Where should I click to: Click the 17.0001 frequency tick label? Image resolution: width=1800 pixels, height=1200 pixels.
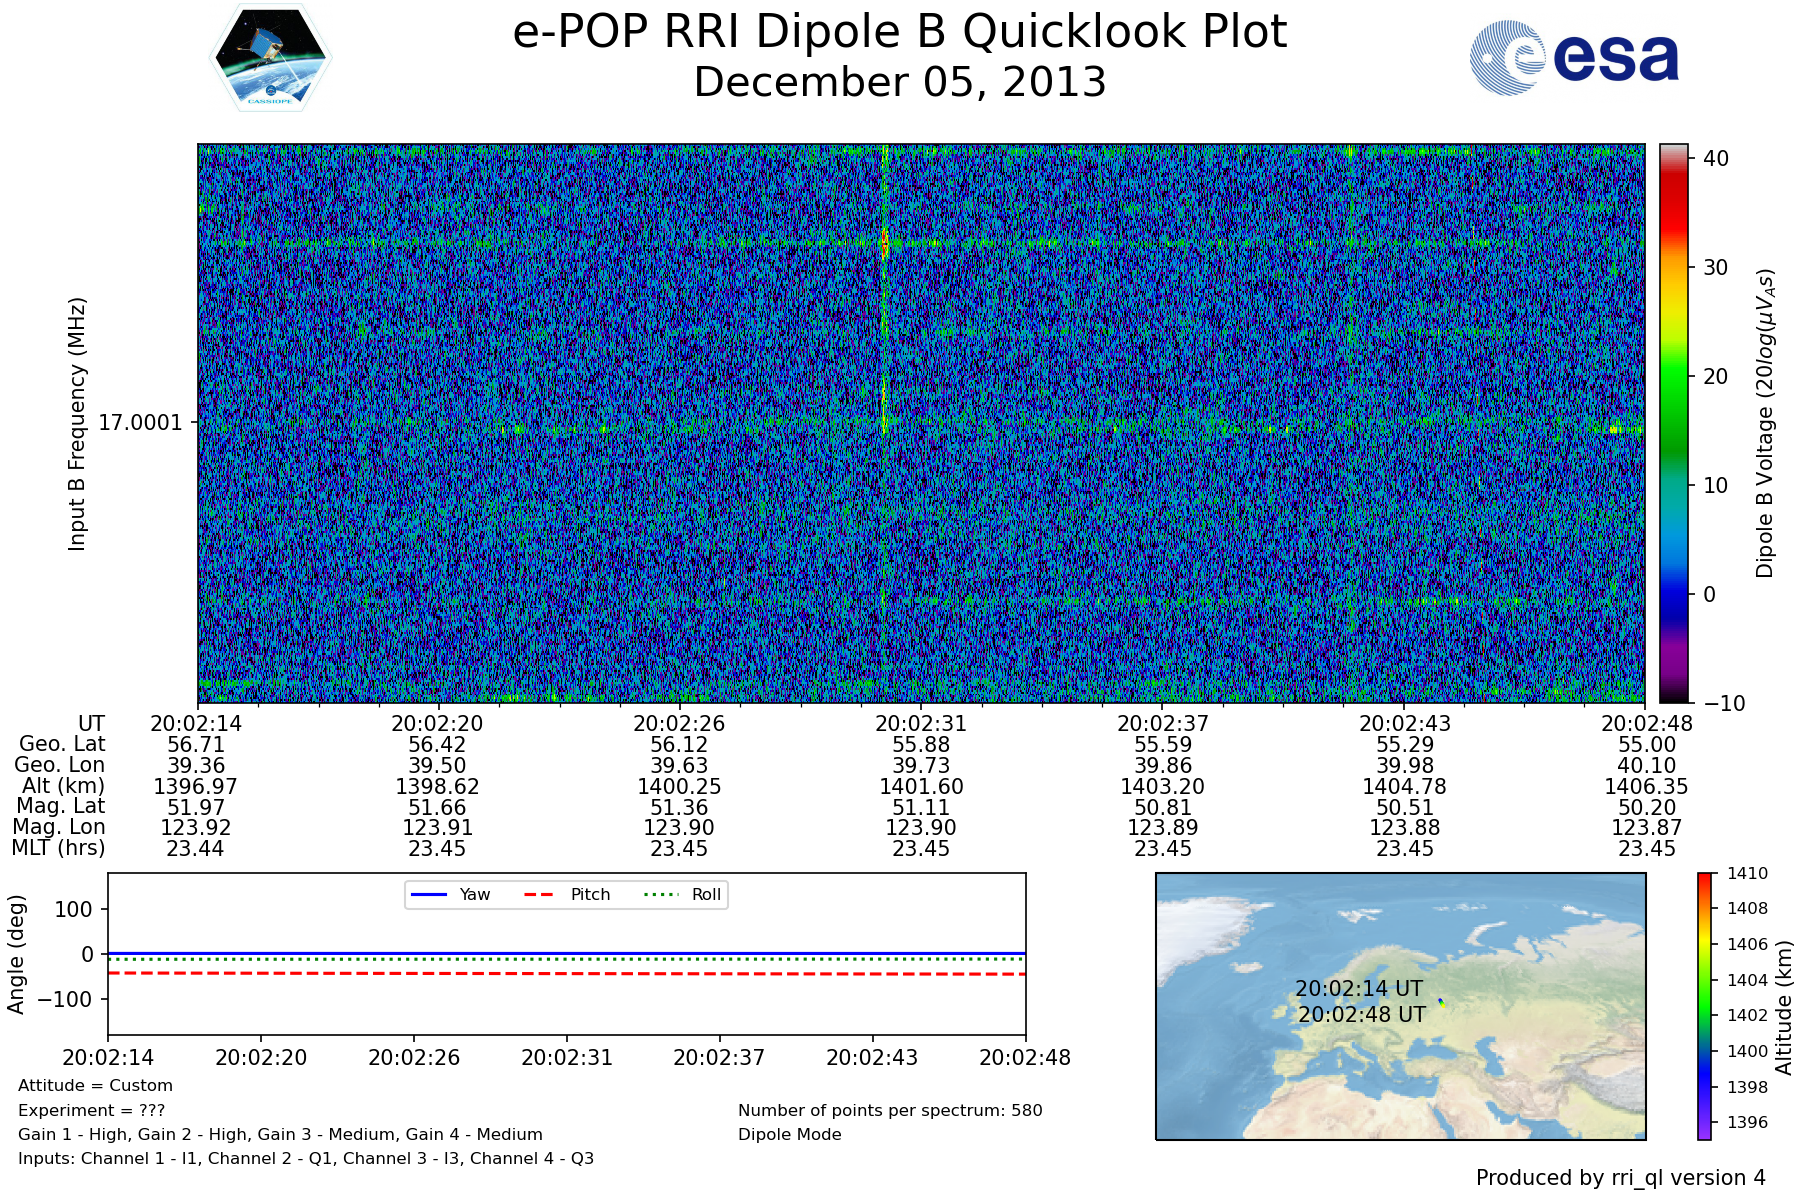(x=140, y=423)
